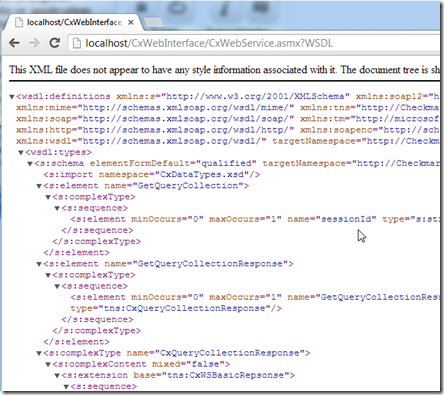Collapse the wsdl:definitions root node
Viewport: 444px width, 395px height.
pyautogui.click(x=12, y=97)
